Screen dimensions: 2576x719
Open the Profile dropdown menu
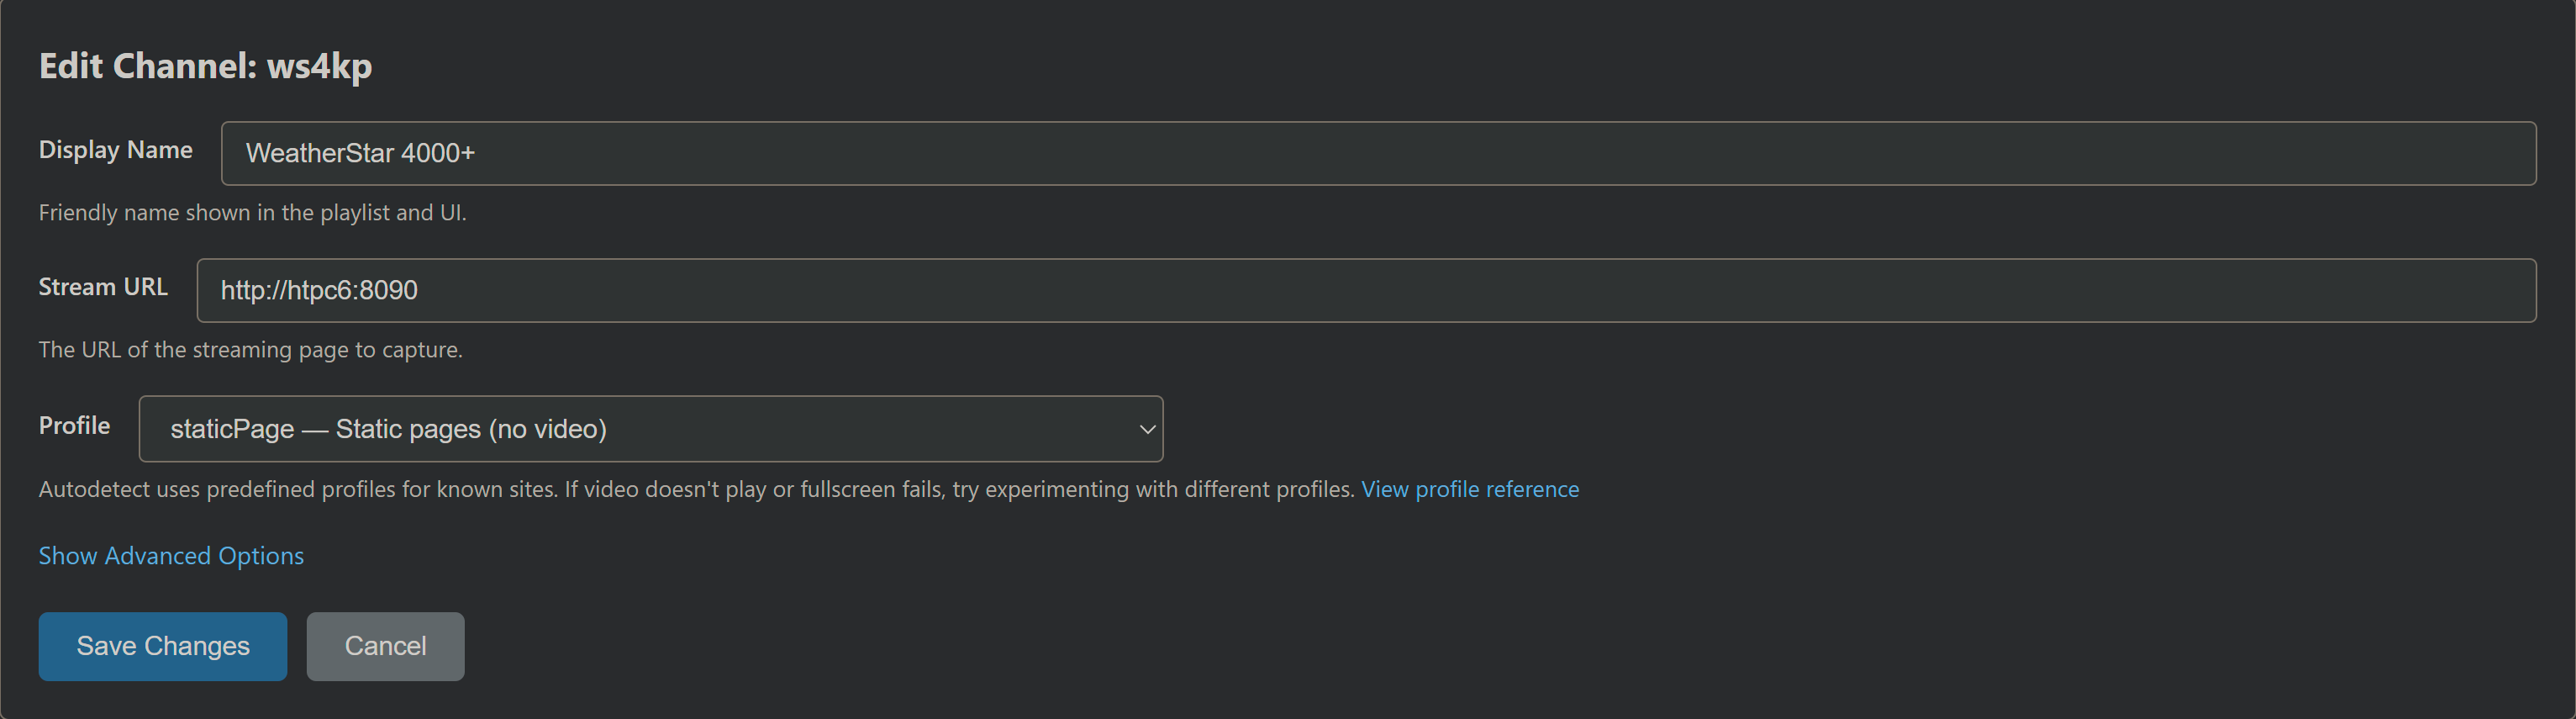650,429
